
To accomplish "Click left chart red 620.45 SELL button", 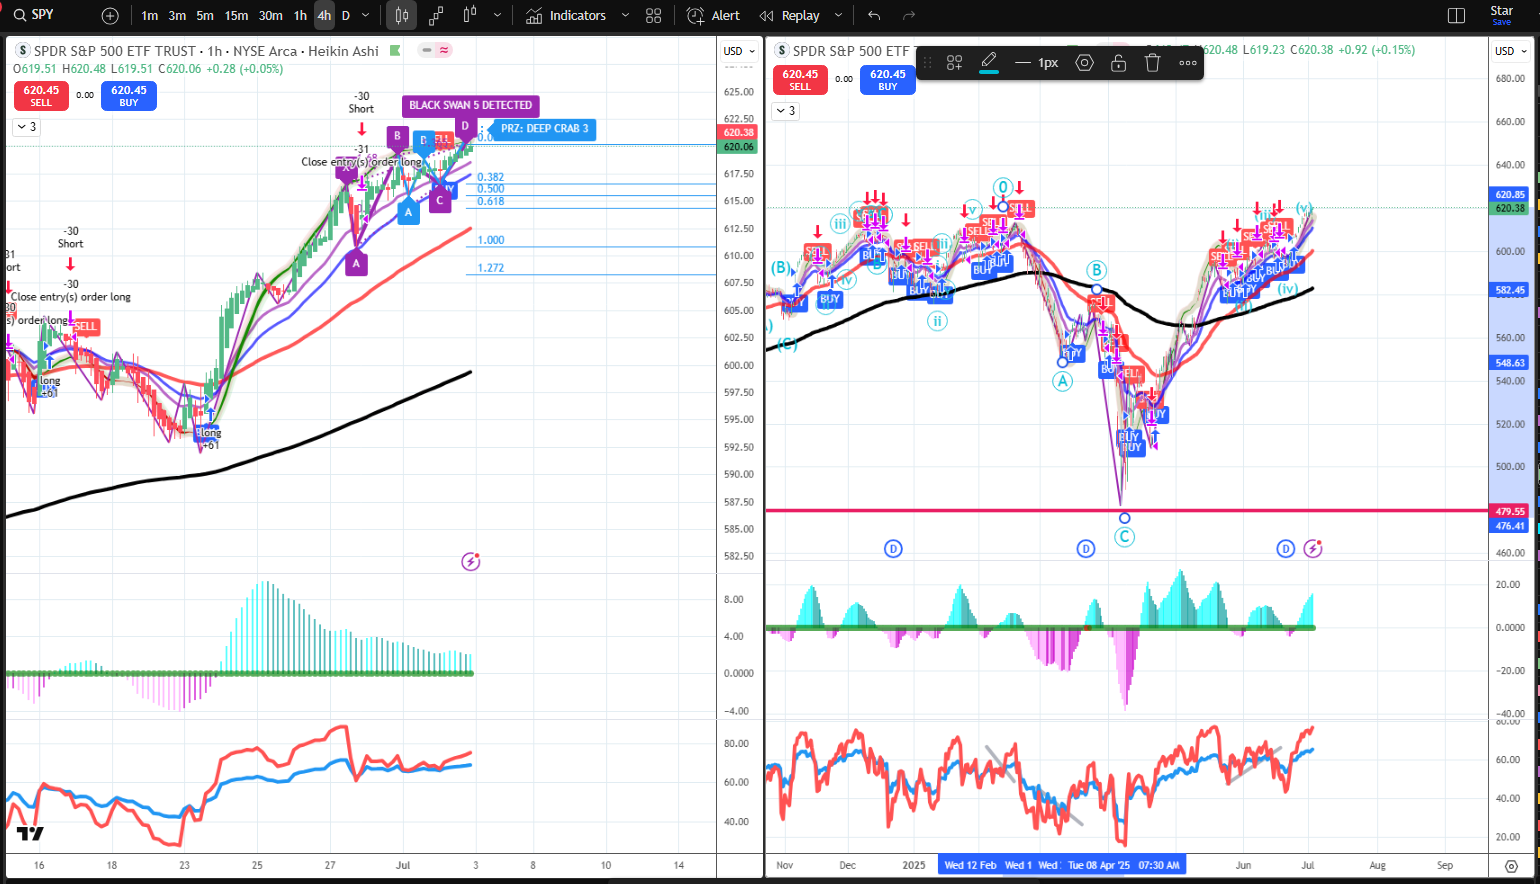I will 41,95.
